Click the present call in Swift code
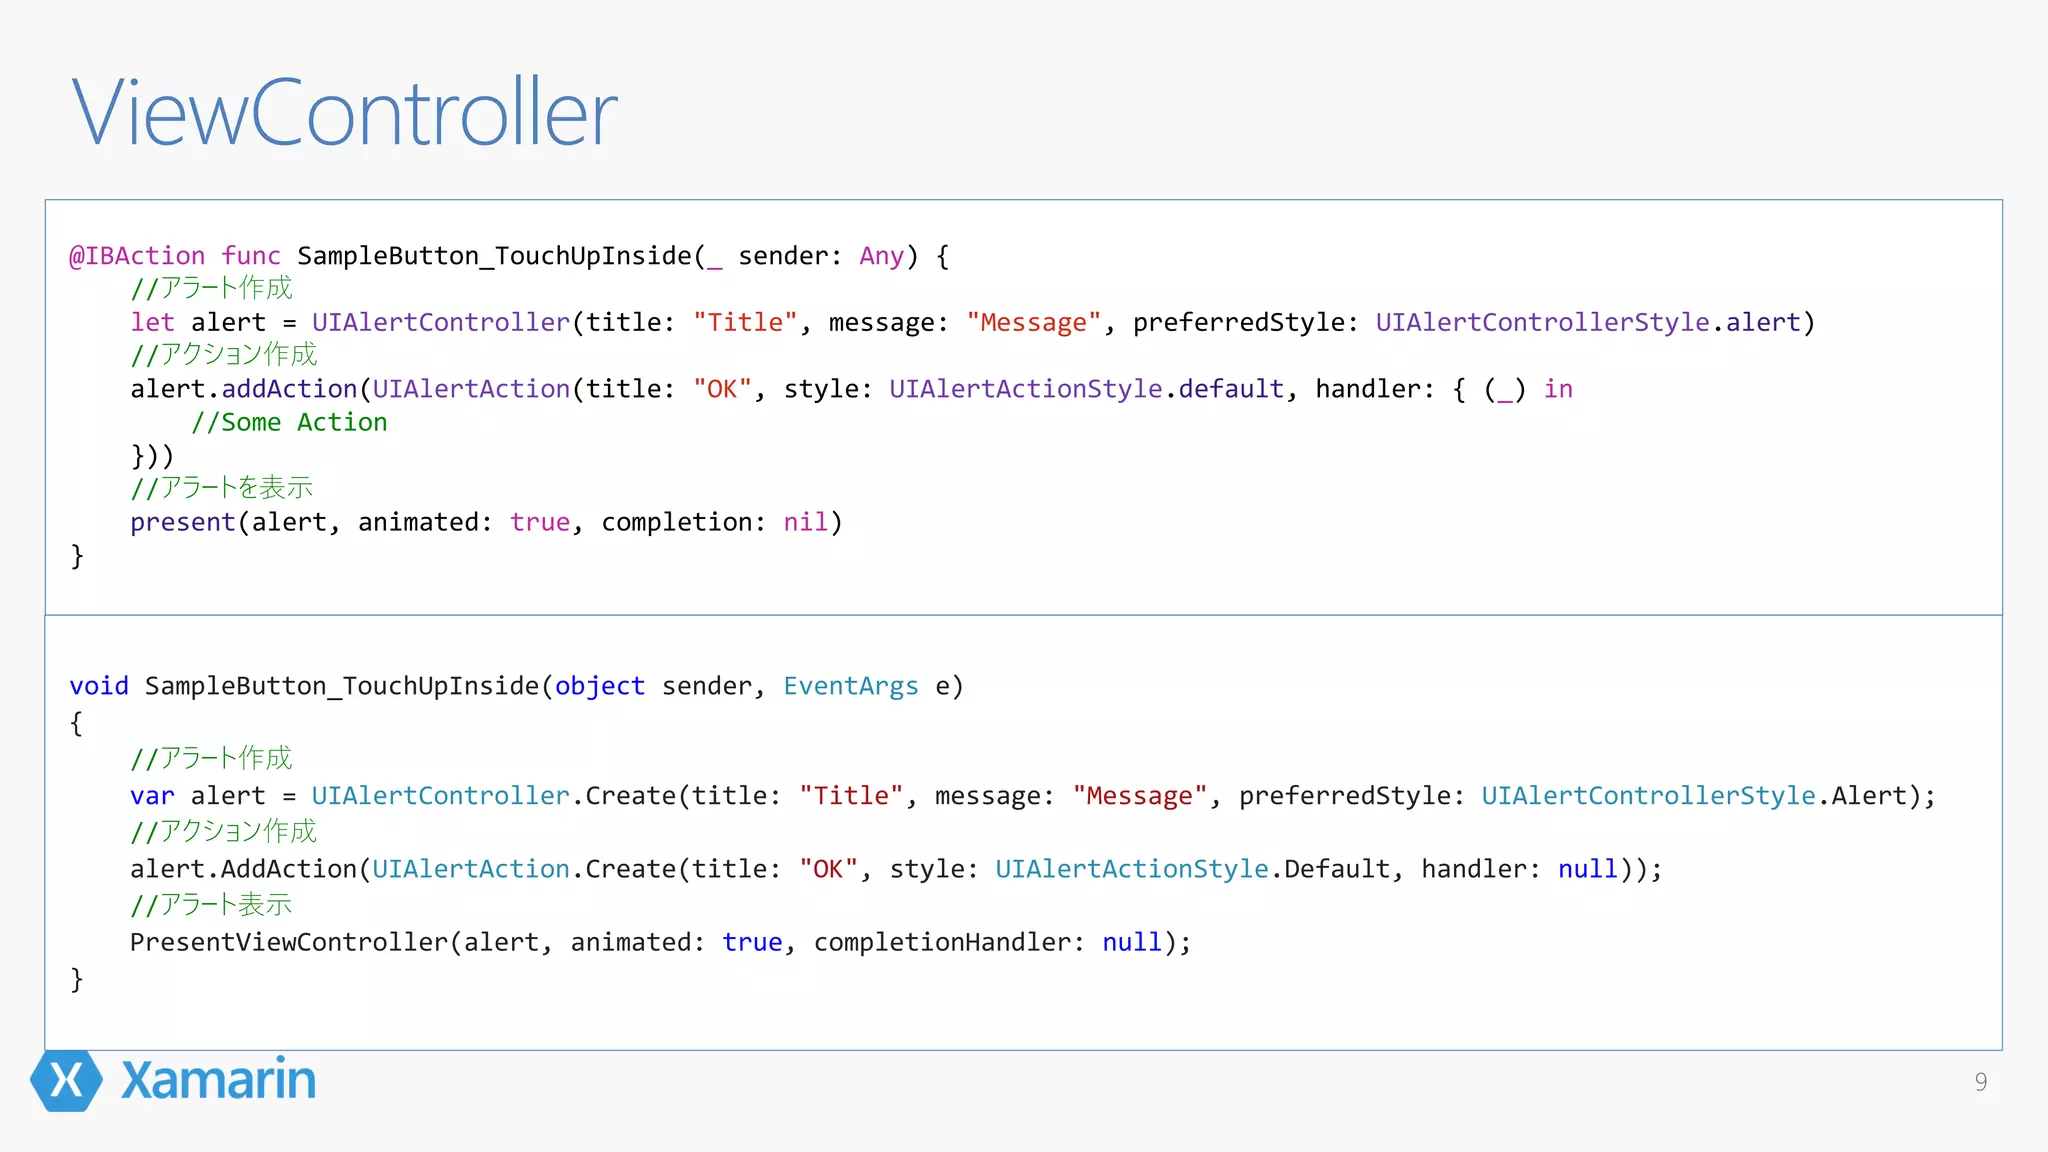Image resolution: width=2048 pixels, height=1152 pixels. (182, 523)
